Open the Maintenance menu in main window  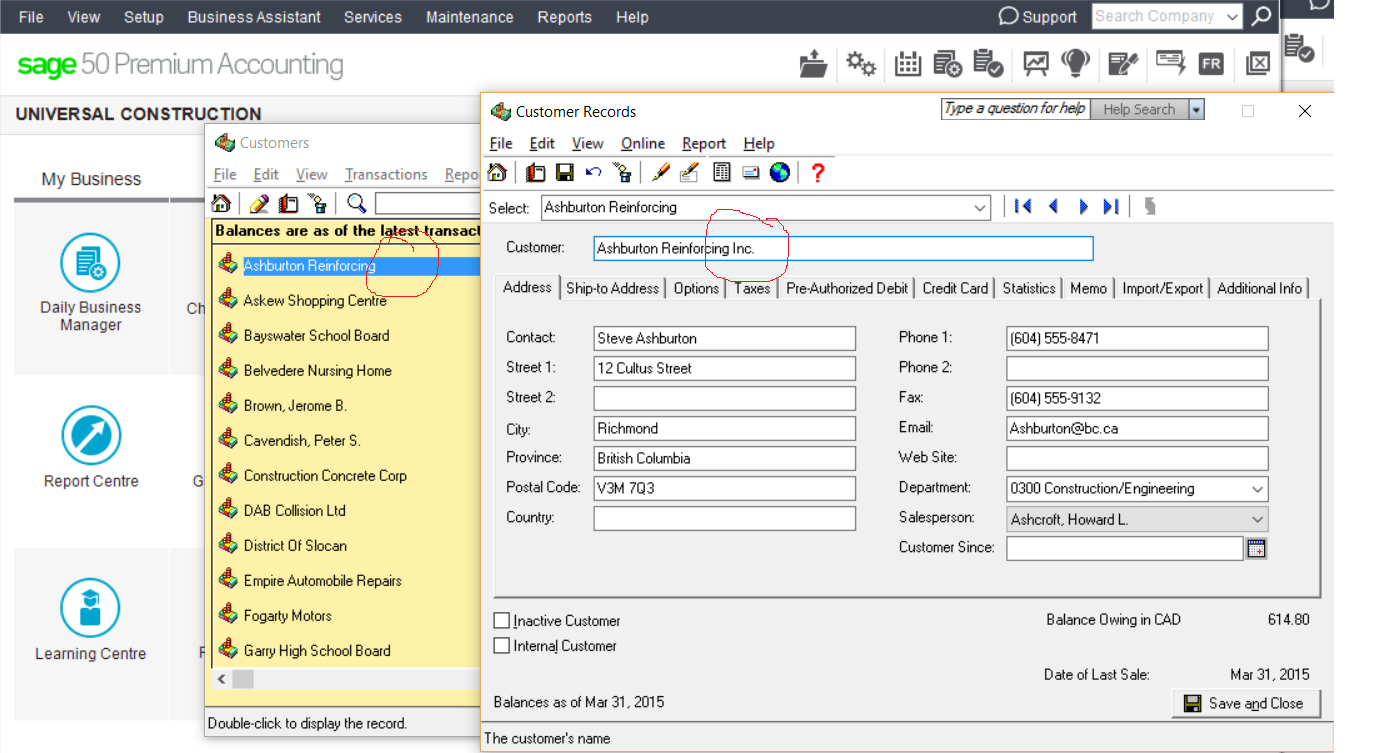click(x=469, y=17)
